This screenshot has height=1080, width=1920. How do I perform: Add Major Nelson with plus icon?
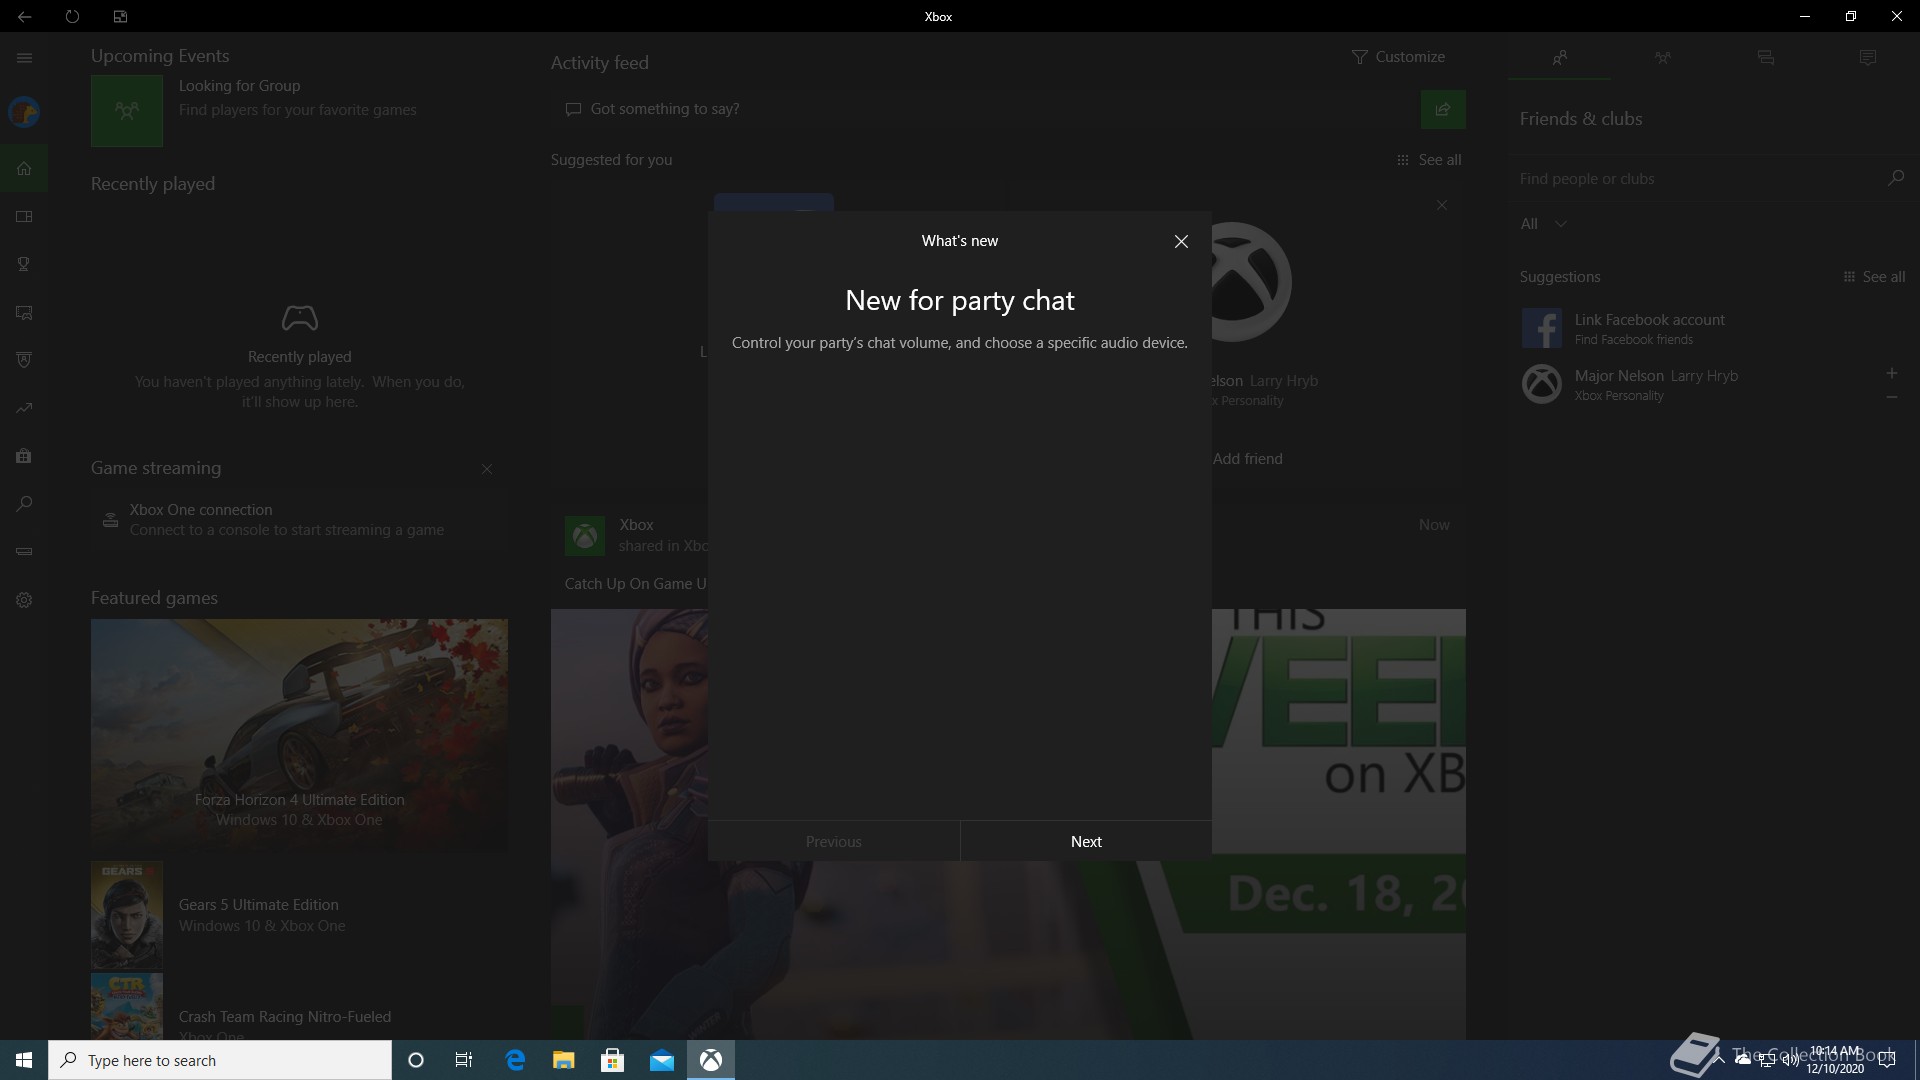1891,373
